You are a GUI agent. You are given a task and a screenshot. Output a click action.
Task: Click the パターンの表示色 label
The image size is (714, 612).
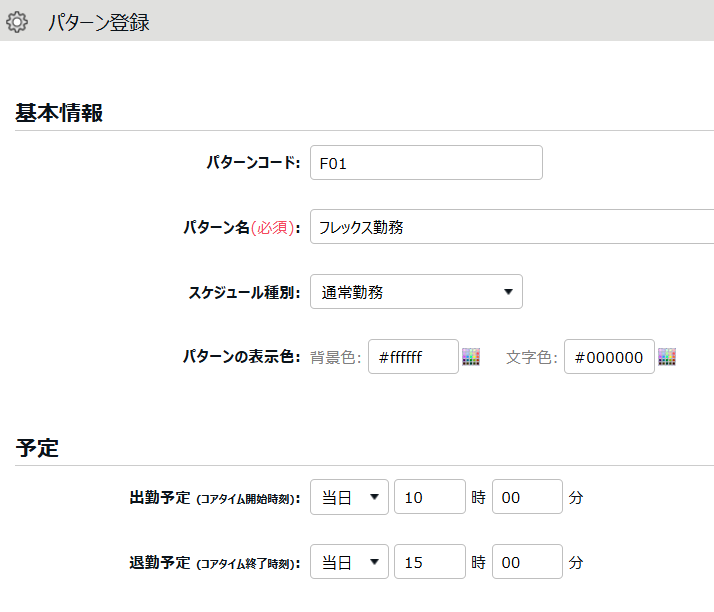[x=241, y=357]
